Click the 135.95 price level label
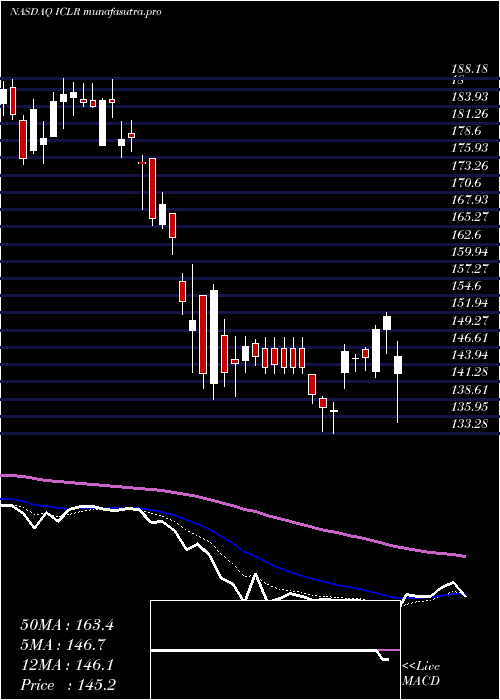 pyautogui.click(x=470, y=407)
